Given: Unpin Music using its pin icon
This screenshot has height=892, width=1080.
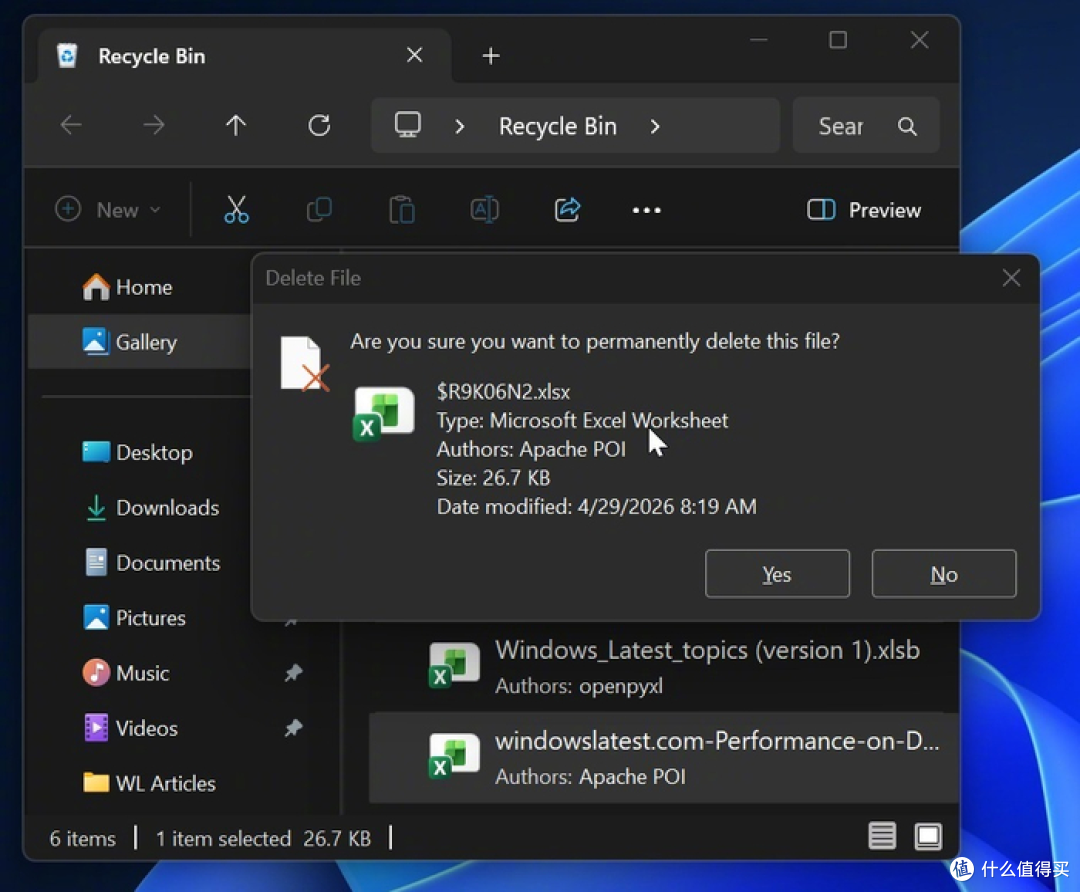Looking at the screenshot, I should (293, 672).
